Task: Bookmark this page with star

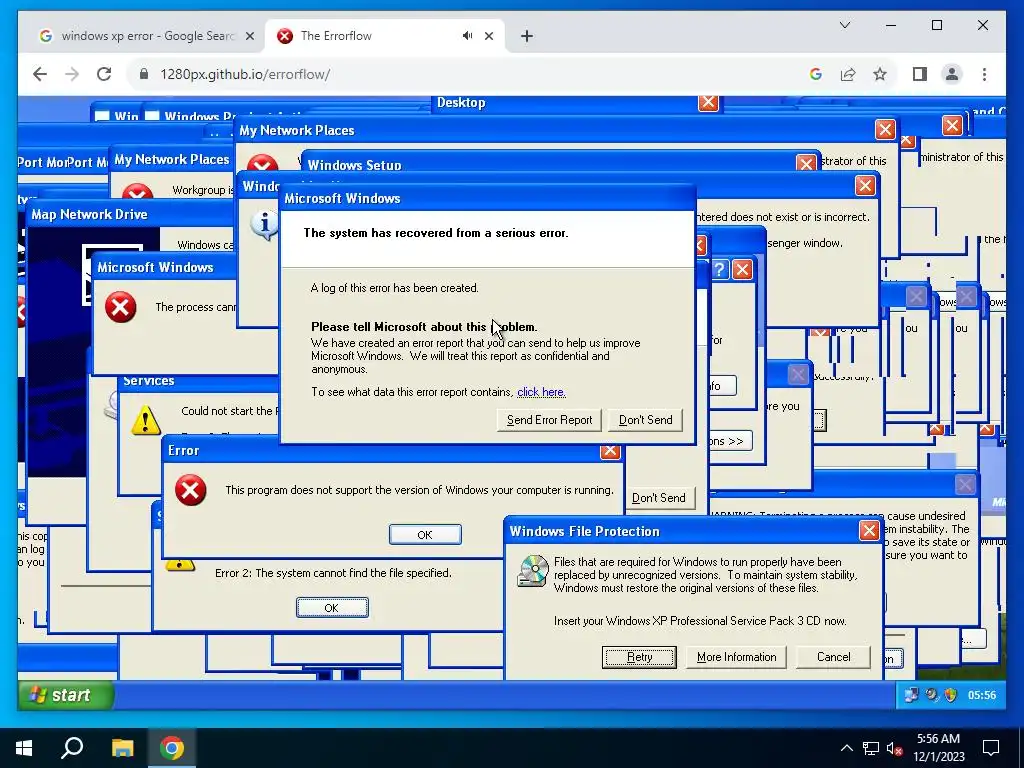Action: (x=880, y=74)
